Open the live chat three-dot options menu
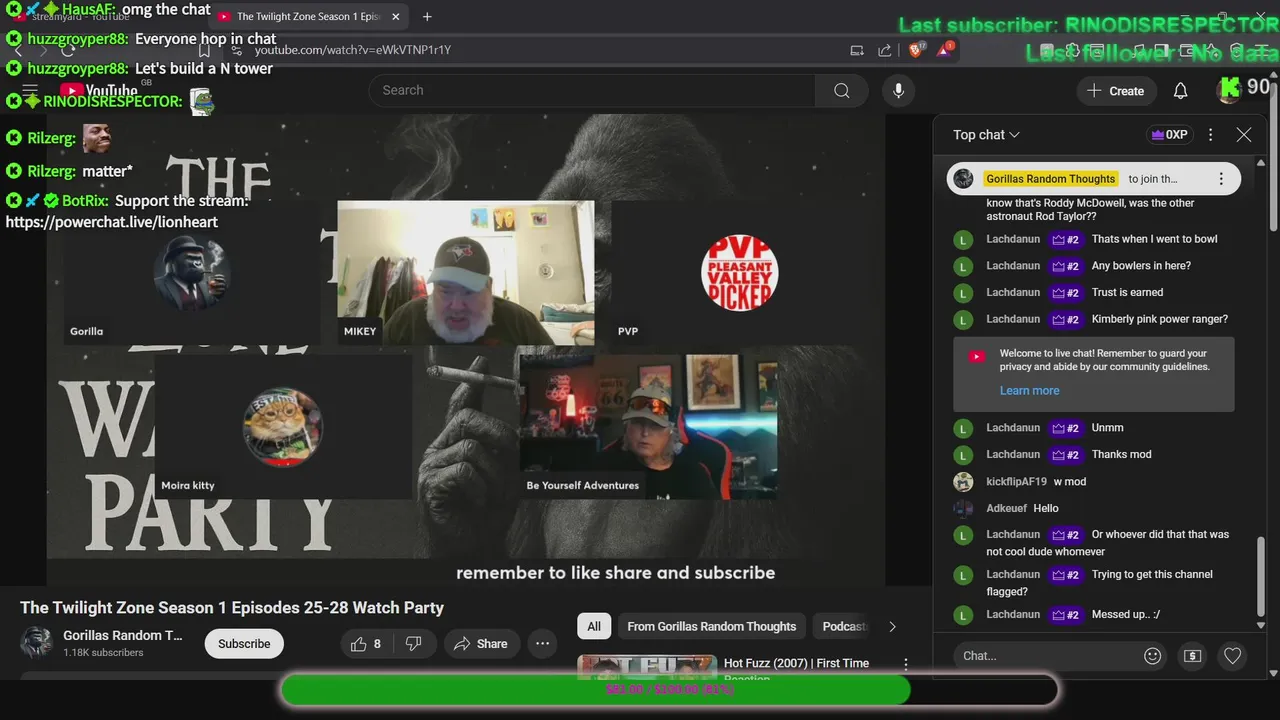 click(1210, 135)
